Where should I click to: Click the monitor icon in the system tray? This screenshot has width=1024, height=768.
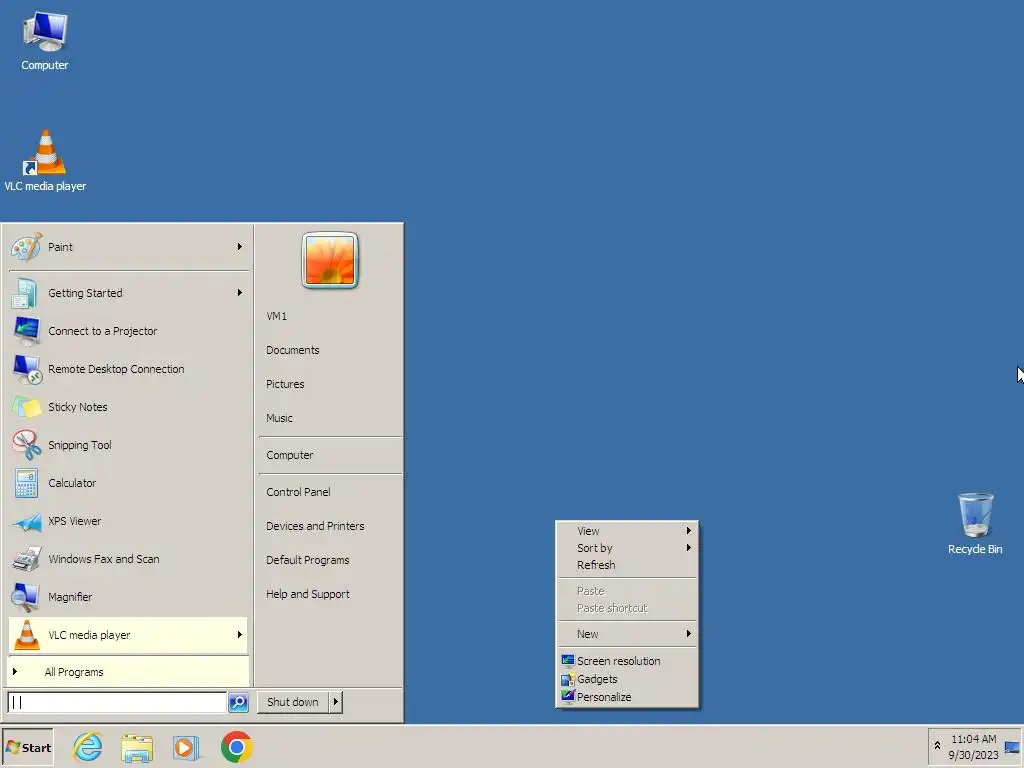1012,748
